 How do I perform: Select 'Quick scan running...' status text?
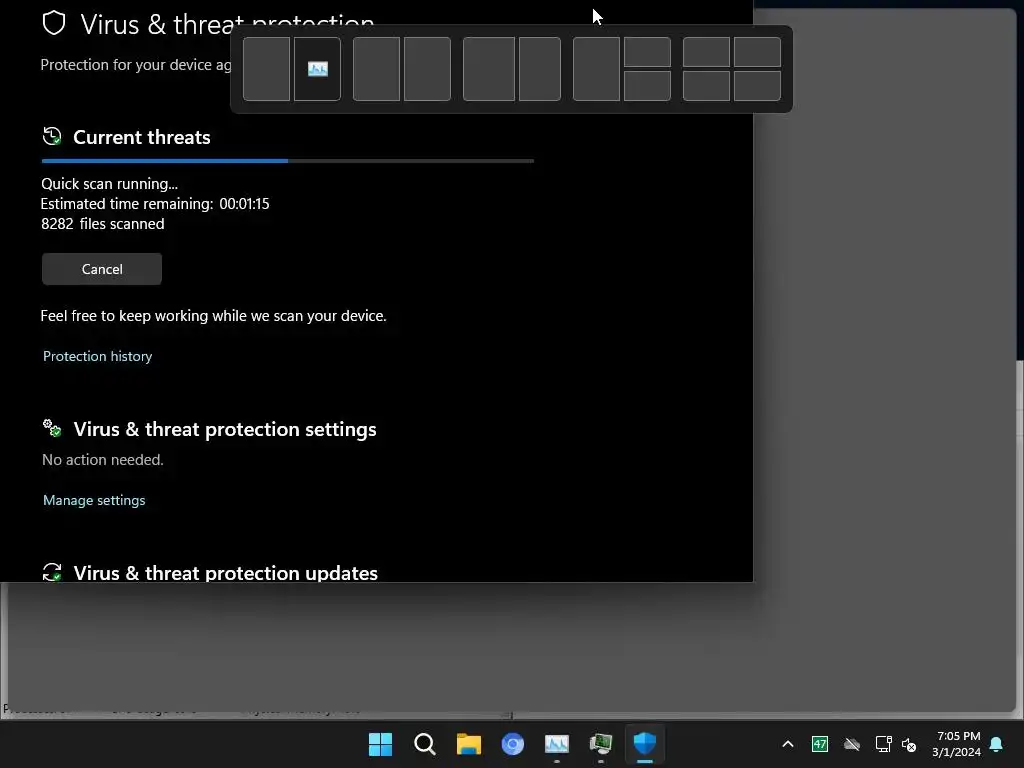pyautogui.click(x=109, y=184)
